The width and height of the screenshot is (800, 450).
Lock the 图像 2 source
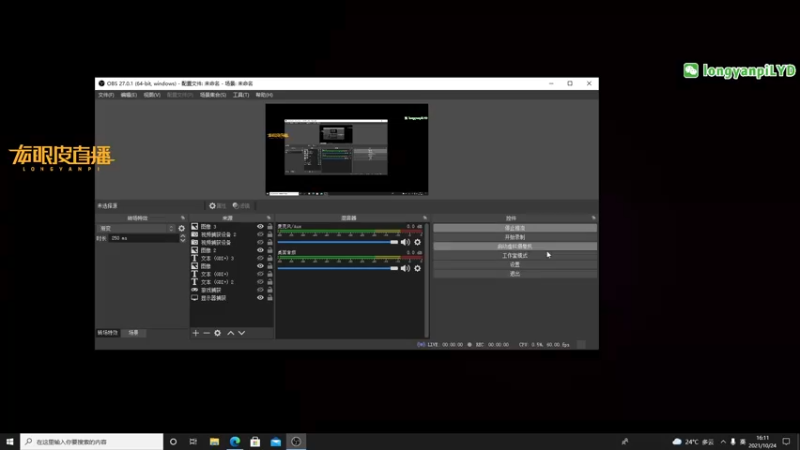point(270,250)
